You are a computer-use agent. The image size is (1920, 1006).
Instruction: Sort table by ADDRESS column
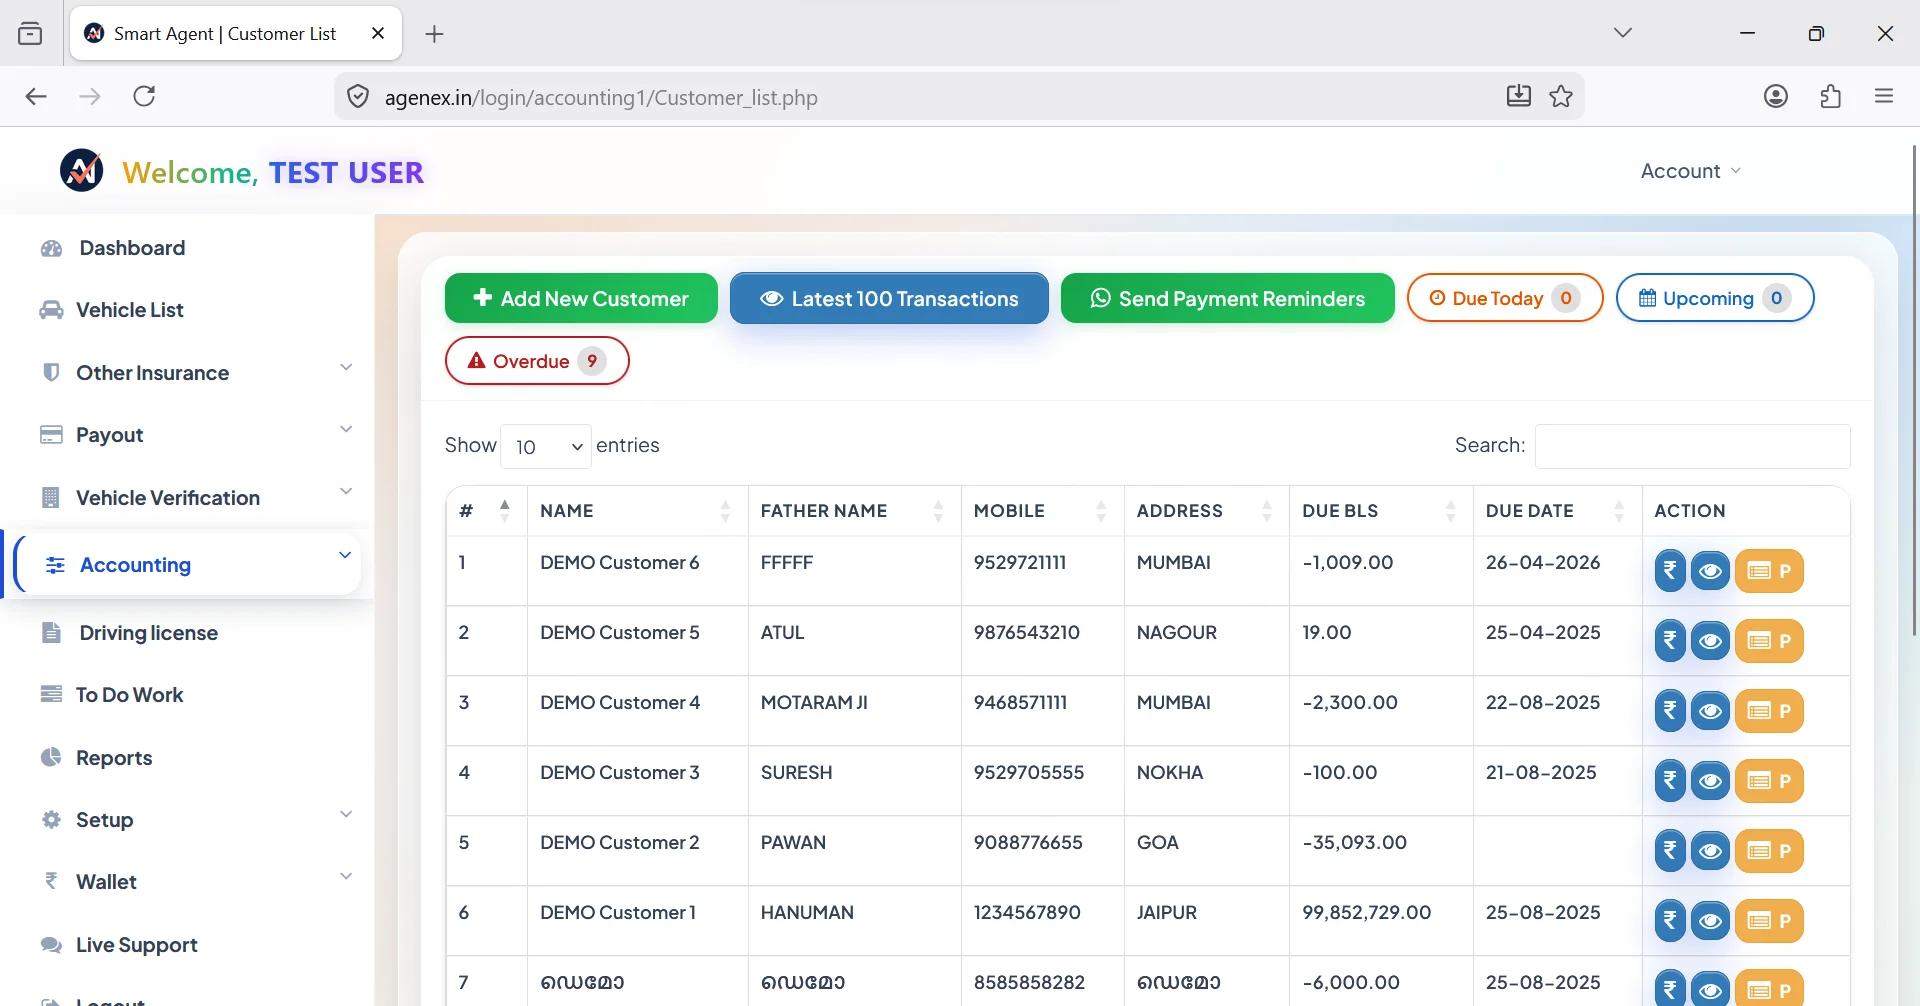pos(1207,511)
